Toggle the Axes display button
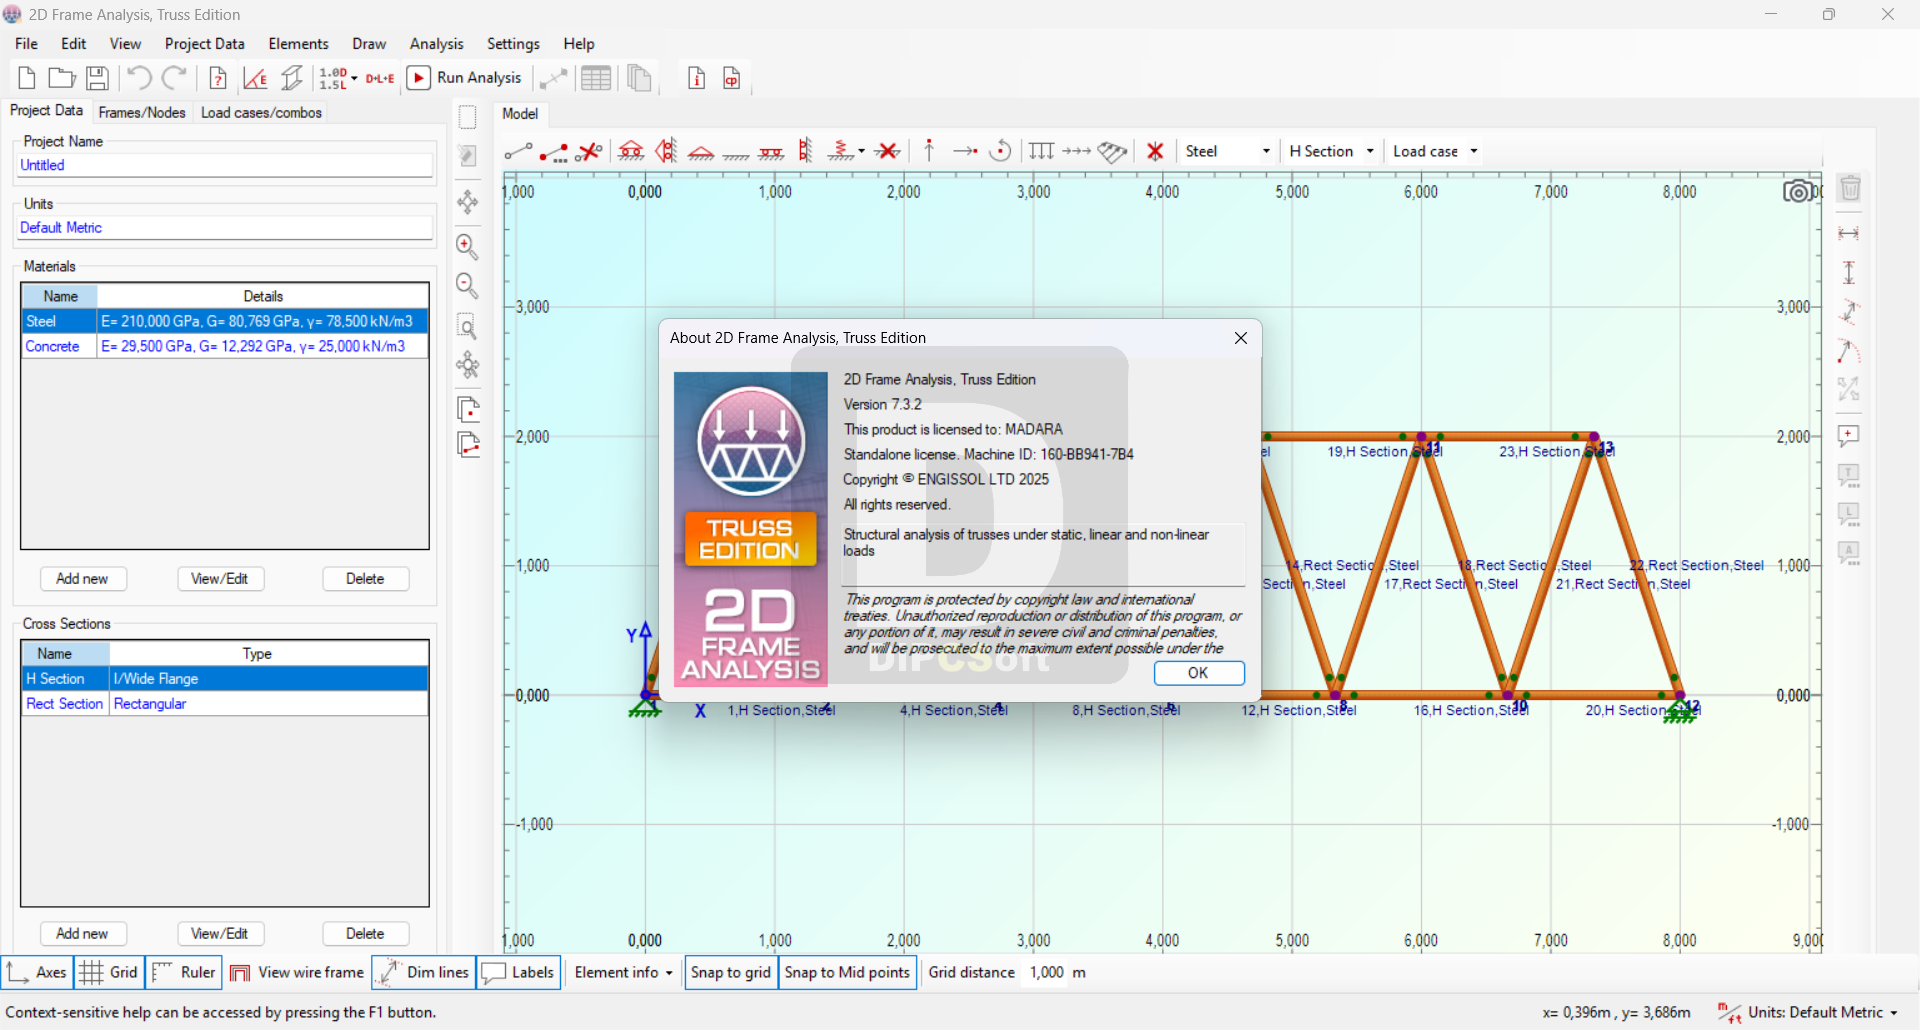Viewport: 1920px width, 1030px height. pos(37,972)
